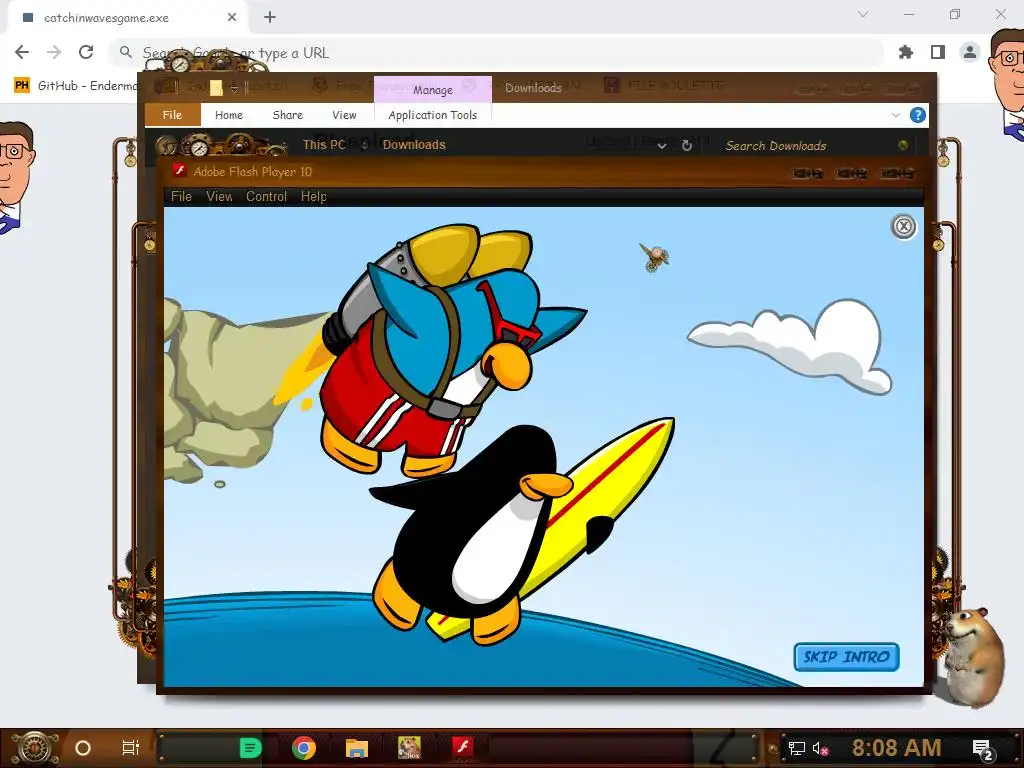Click the search icon in the Search Downloads box
Image resolution: width=1024 pixels, height=768 pixels.
[x=903, y=145]
